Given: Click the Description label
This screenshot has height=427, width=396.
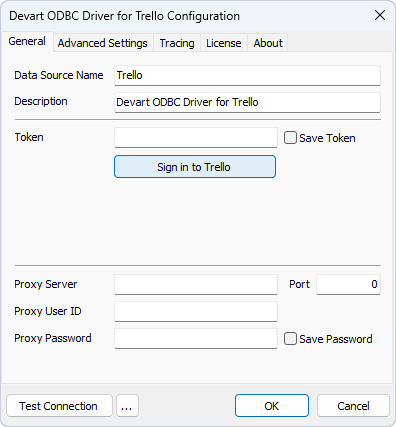Looking at the screenshot, I should [41, 101].
